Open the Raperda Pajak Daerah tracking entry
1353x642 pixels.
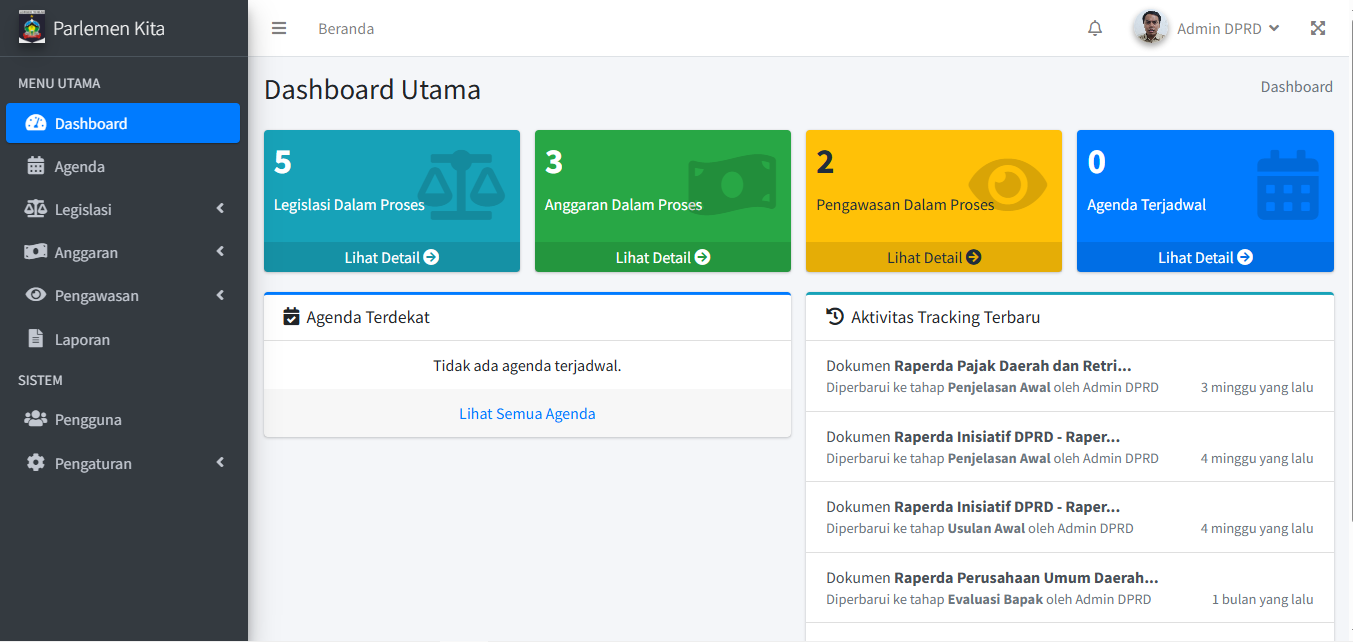(x=1012, y=366)
